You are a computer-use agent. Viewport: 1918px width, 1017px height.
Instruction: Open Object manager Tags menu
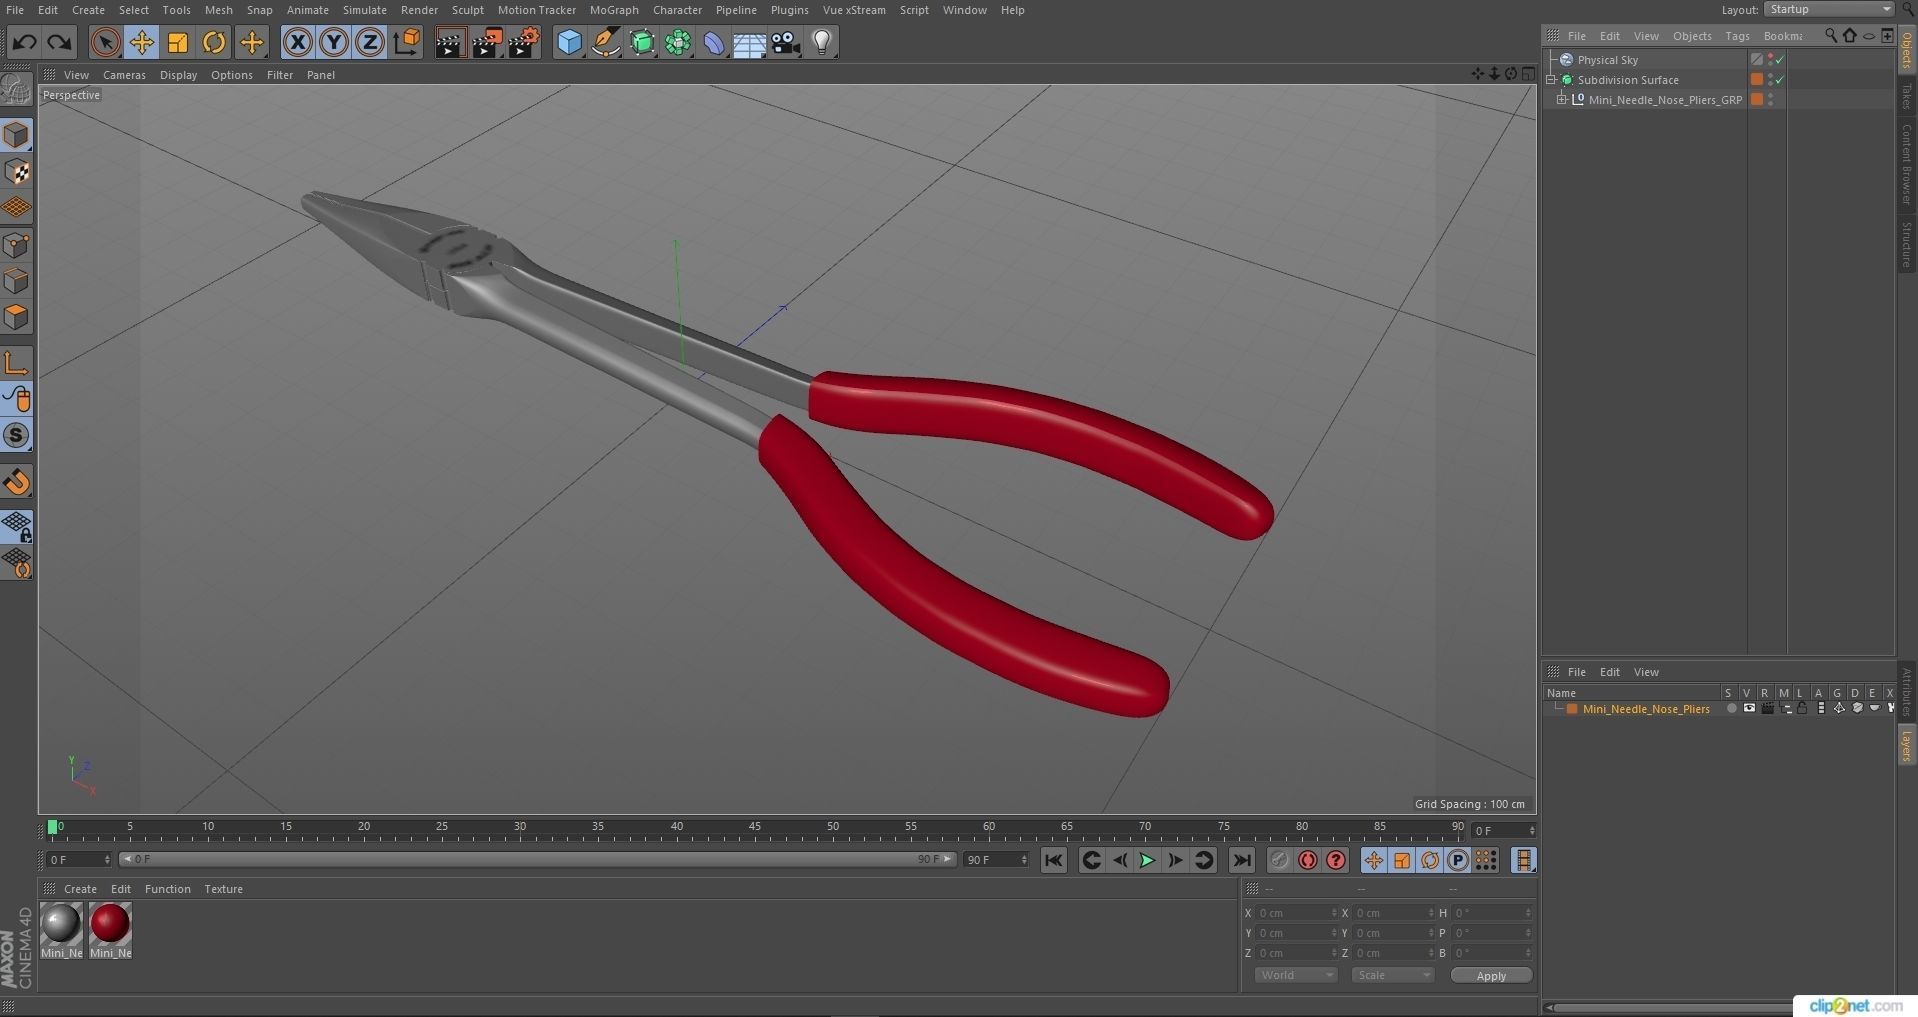(x=1737, y=36)
